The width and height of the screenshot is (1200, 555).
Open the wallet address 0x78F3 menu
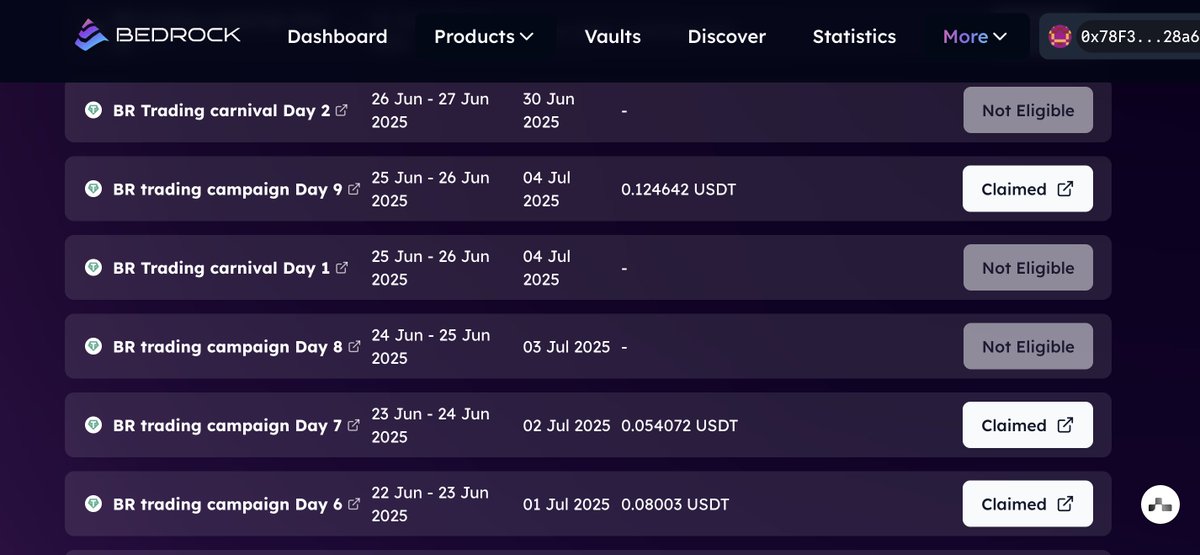tap(1120, 37)
